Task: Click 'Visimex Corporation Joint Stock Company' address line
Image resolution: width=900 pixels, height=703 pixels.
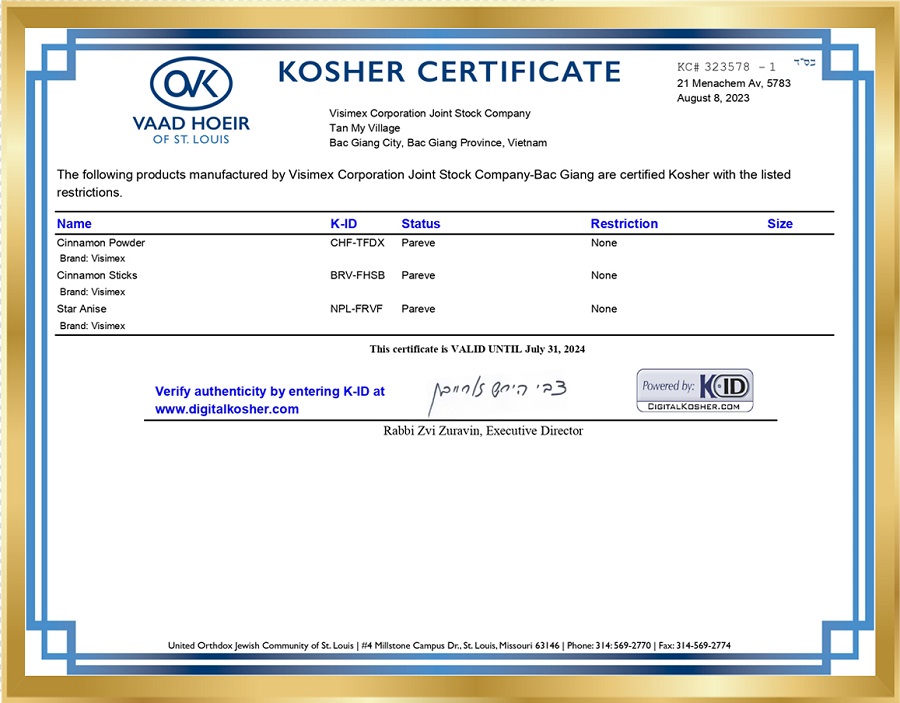Action: tap(430, 113)
